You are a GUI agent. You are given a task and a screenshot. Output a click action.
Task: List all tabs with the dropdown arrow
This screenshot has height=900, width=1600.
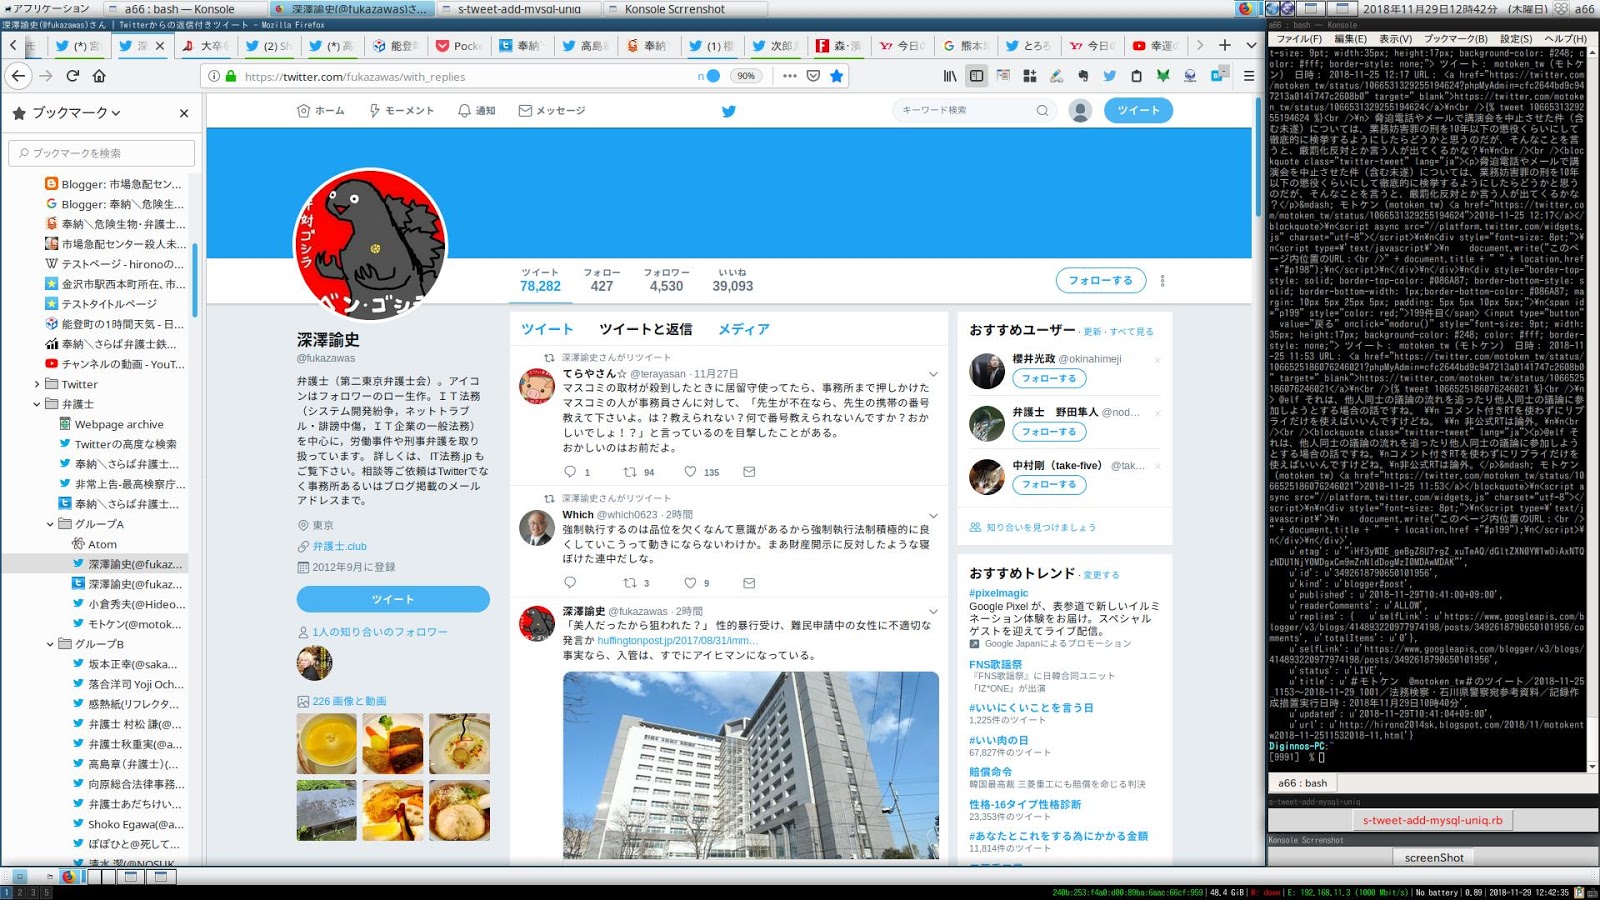(1251, 45)
